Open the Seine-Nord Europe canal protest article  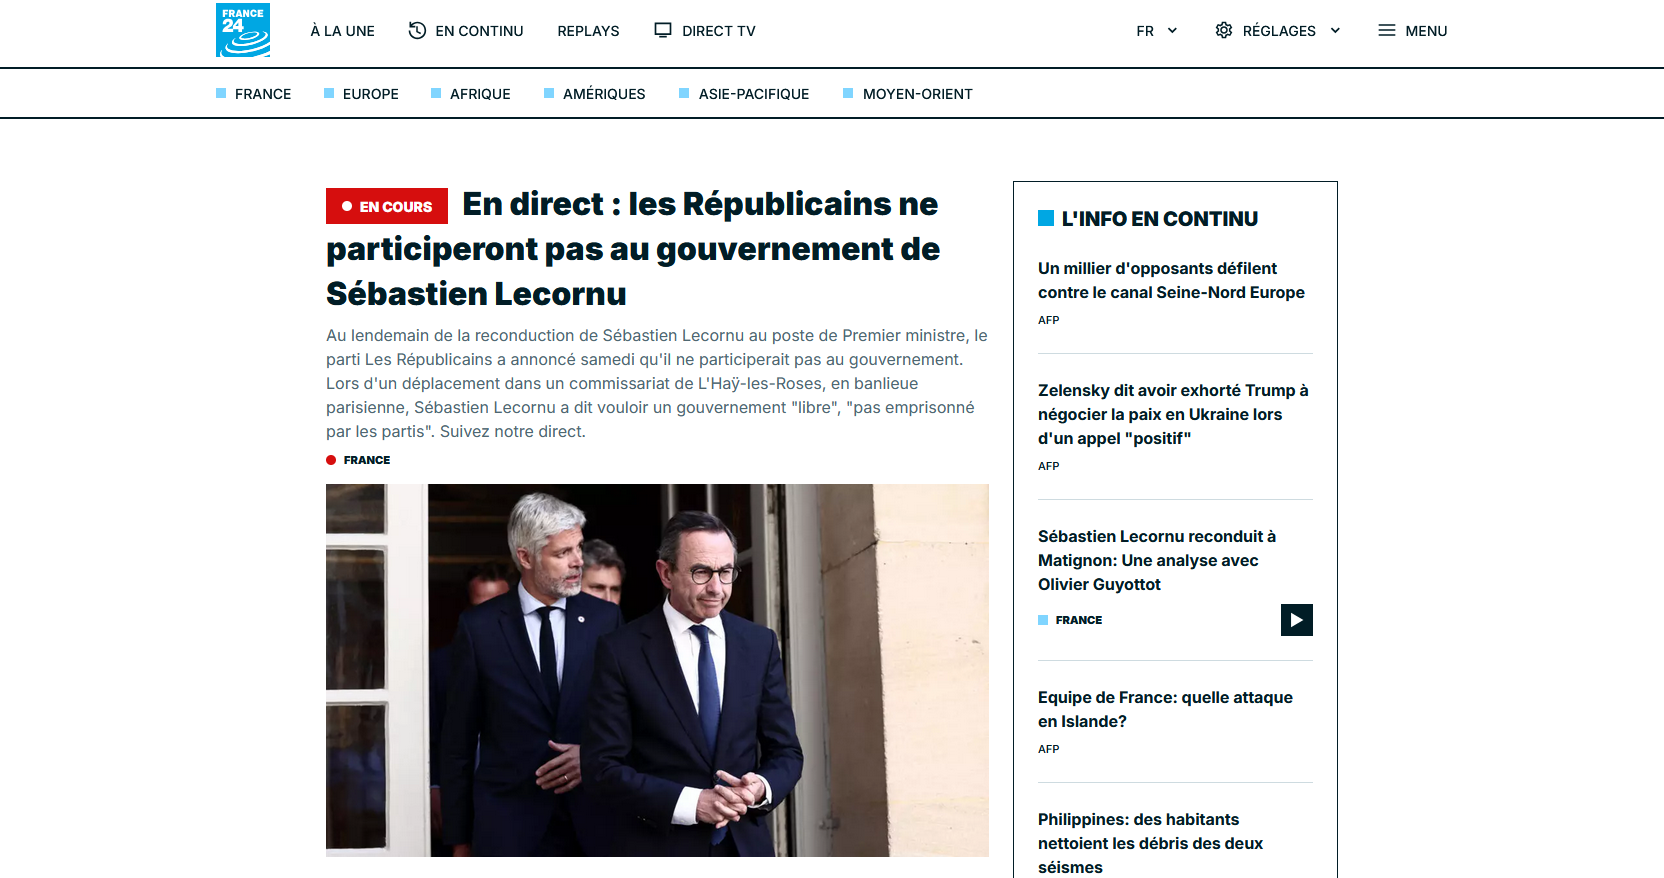[1171, 280]
